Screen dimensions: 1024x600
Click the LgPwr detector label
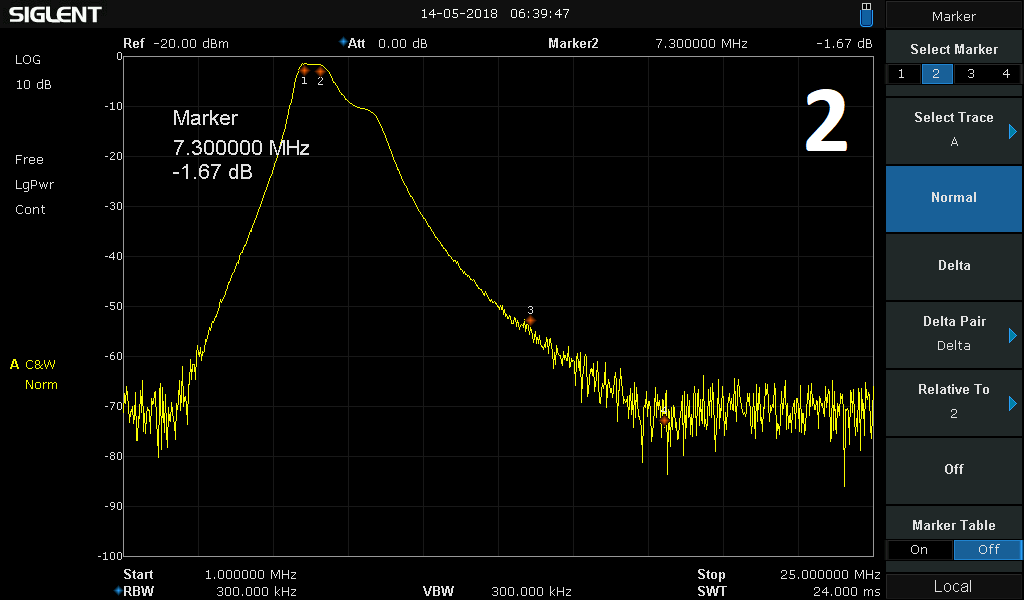coord(35,185)
